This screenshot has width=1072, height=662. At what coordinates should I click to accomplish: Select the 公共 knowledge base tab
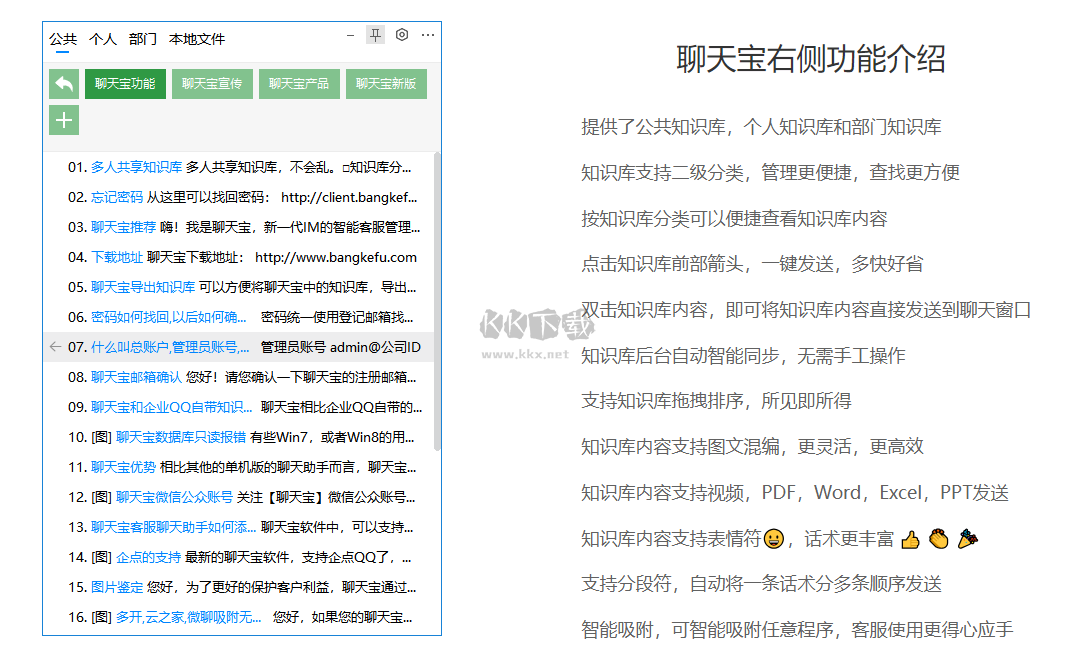click(62, 39)
